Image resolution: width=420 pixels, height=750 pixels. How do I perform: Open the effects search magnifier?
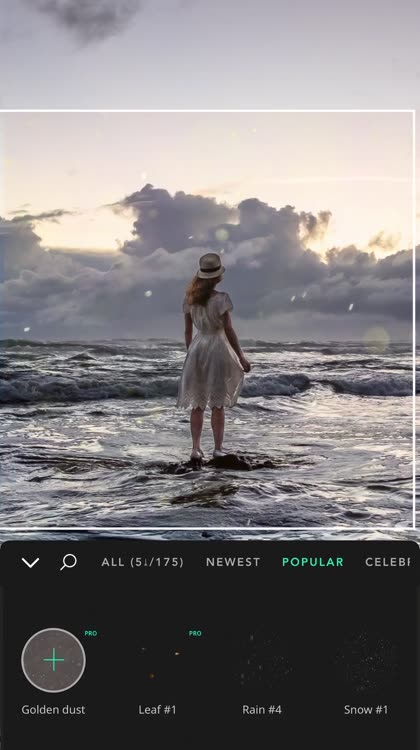[x=68, y=562]
